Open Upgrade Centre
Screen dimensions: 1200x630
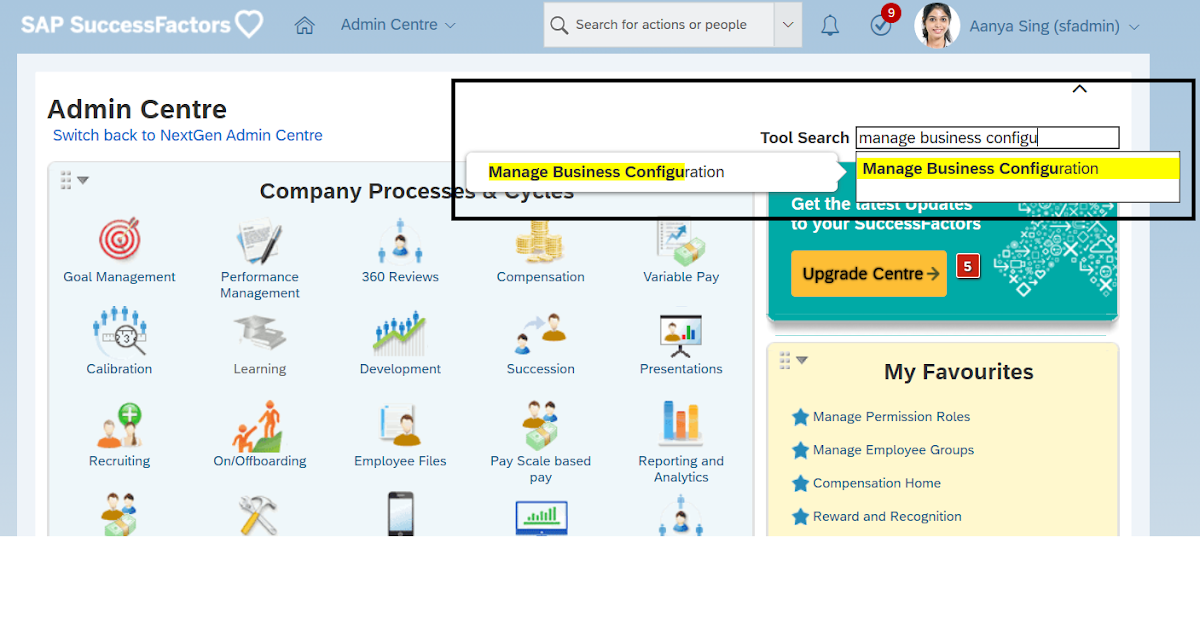click(x=868, y=273)
